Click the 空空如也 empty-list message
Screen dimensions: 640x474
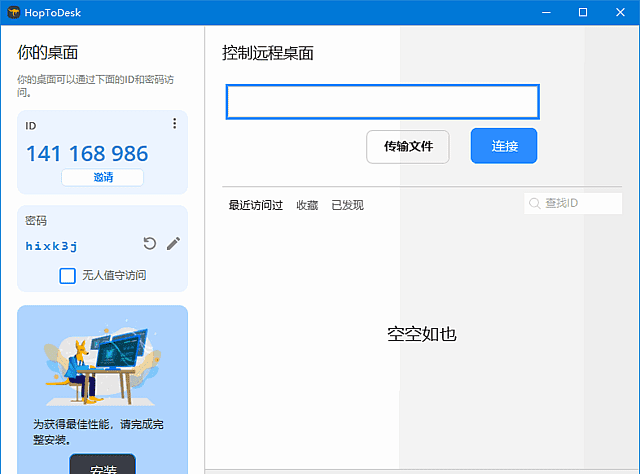(x=422, y=334)
